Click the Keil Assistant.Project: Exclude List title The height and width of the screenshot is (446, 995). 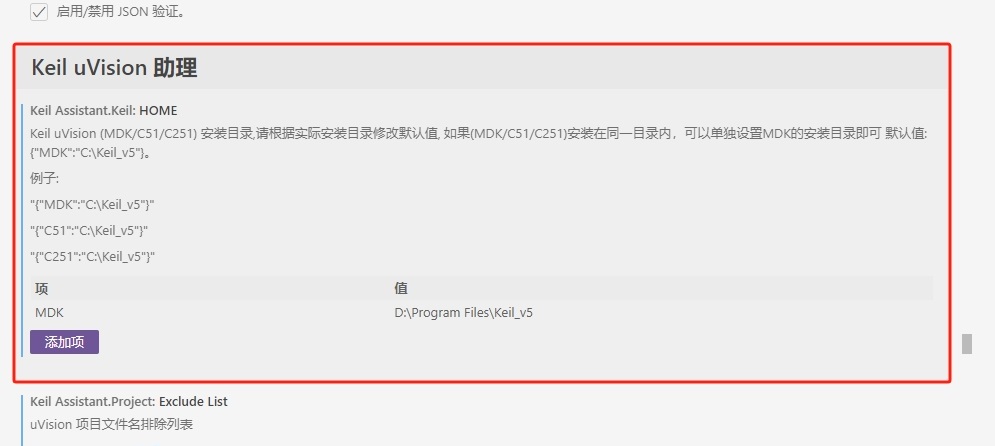pyautogui.click(x=129, y=402)
